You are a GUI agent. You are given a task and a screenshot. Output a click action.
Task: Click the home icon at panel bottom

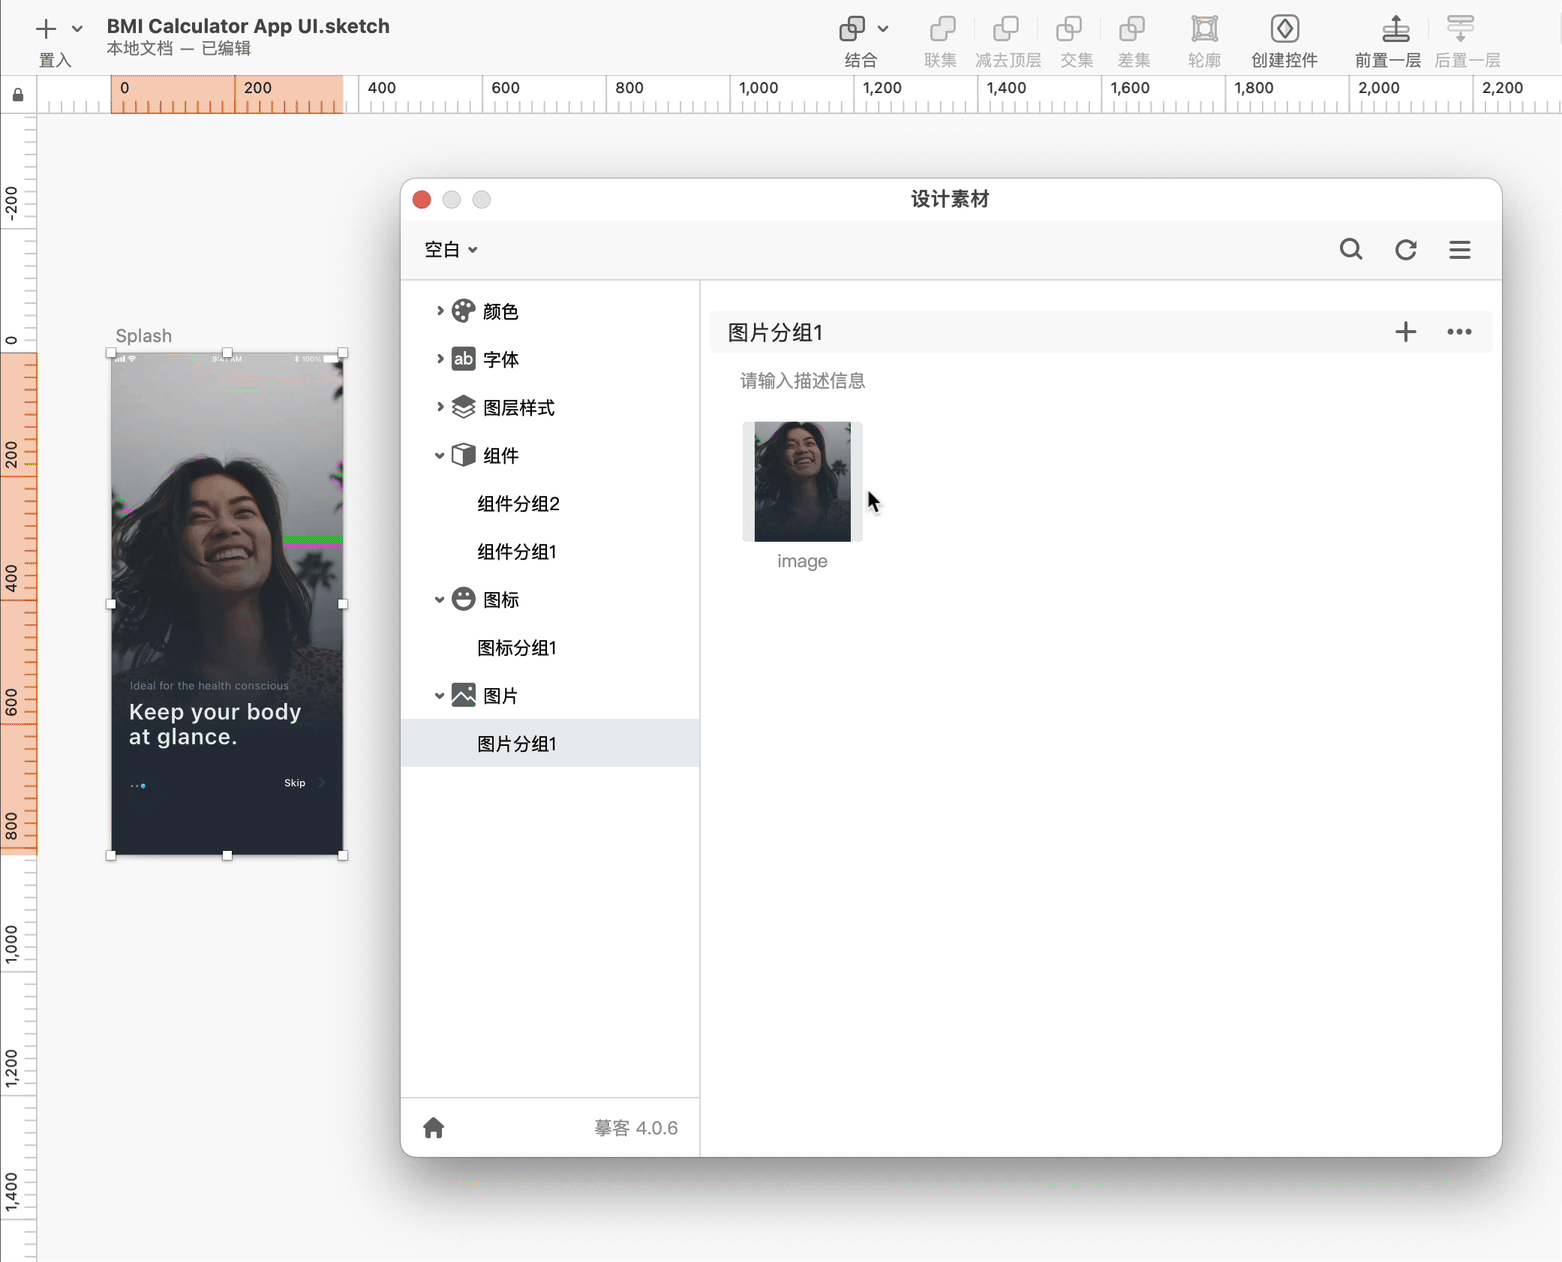(x=433, y=1128)
